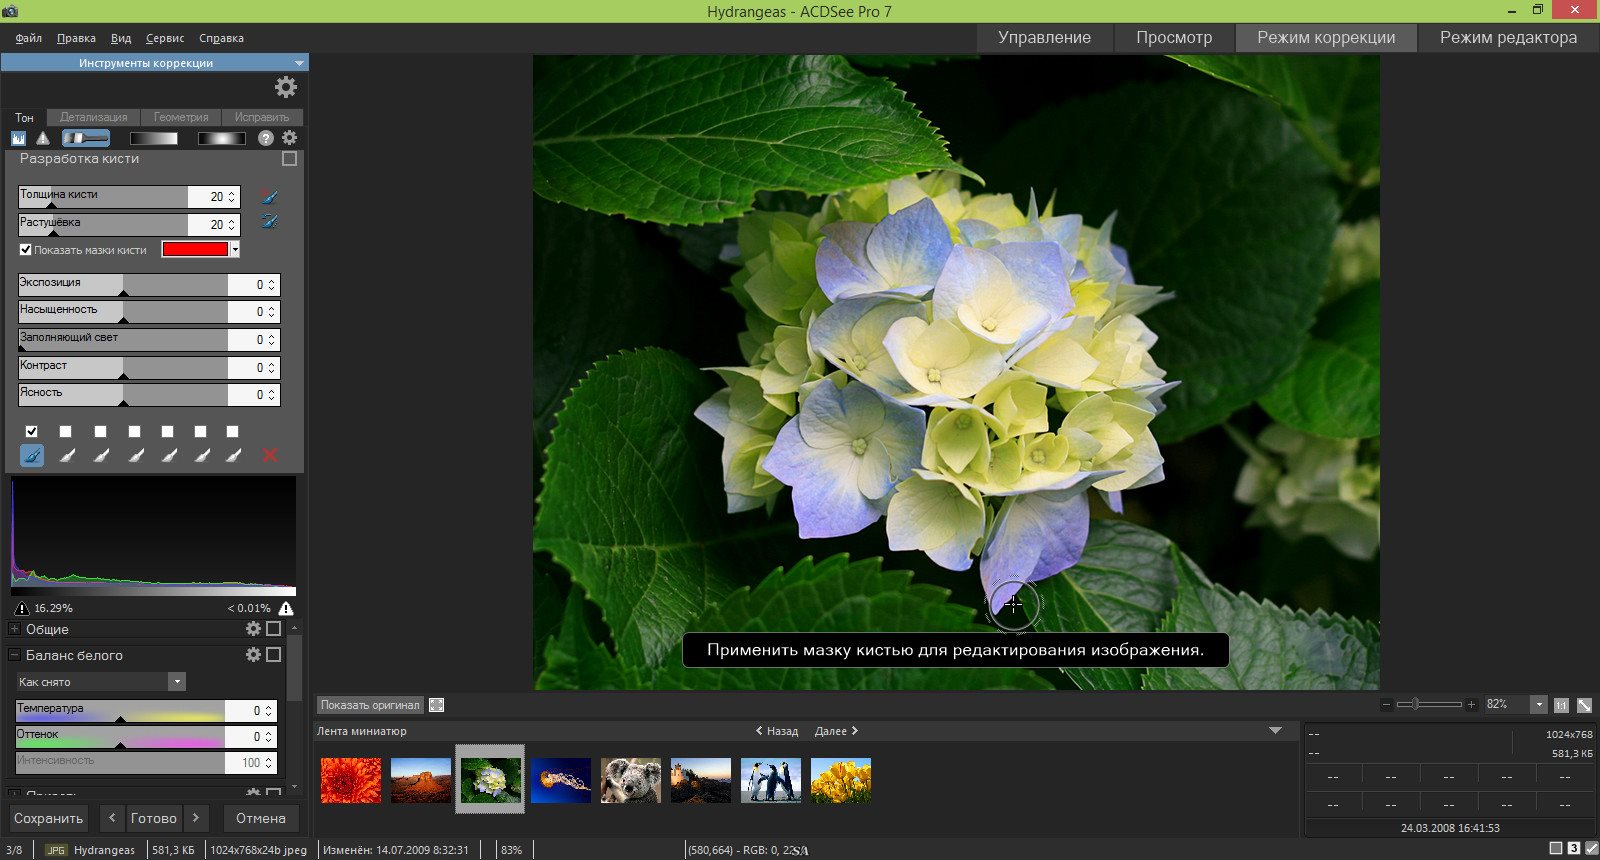Toggle the histogram icon in Tone tab

[x=18, y=138]
